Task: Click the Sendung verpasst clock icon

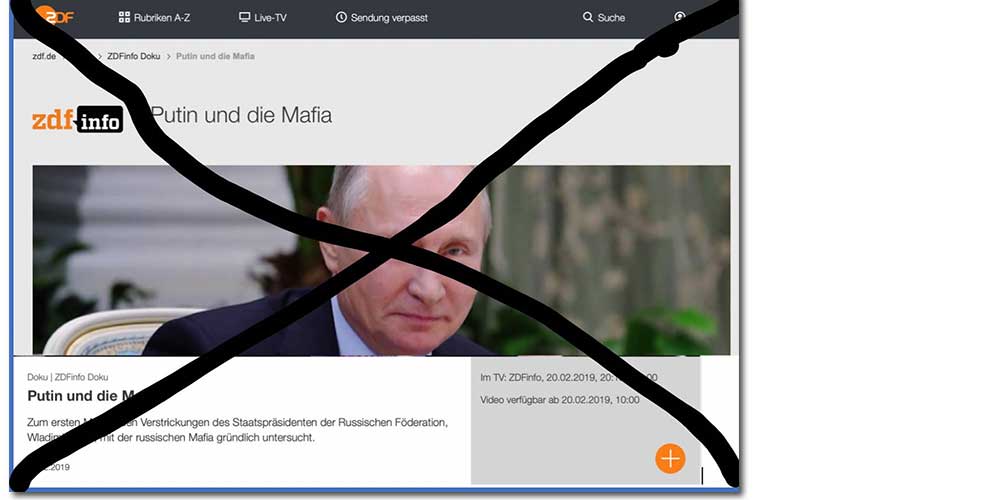Action: point(341,17)
